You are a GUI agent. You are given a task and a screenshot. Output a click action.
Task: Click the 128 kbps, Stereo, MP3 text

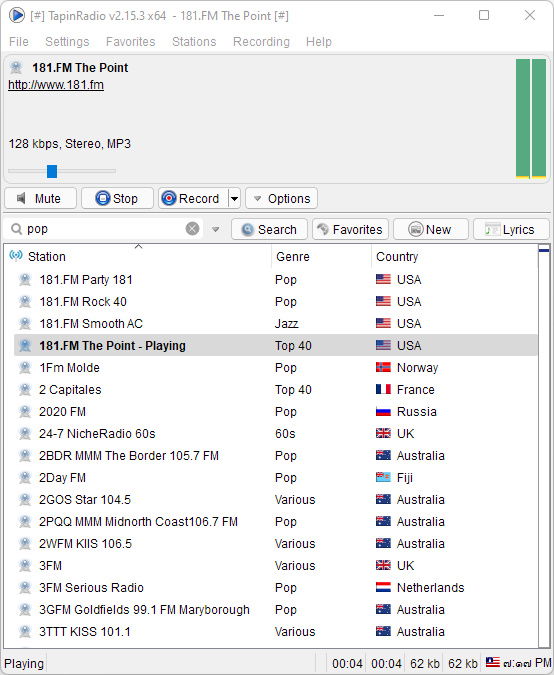click(x=70, y=144)
